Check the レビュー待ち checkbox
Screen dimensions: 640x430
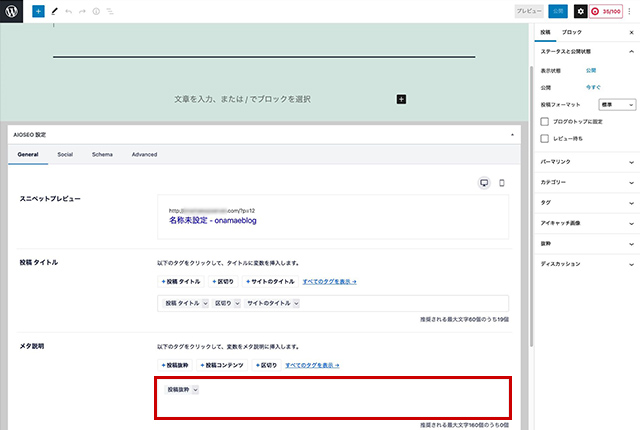(544, 139)
